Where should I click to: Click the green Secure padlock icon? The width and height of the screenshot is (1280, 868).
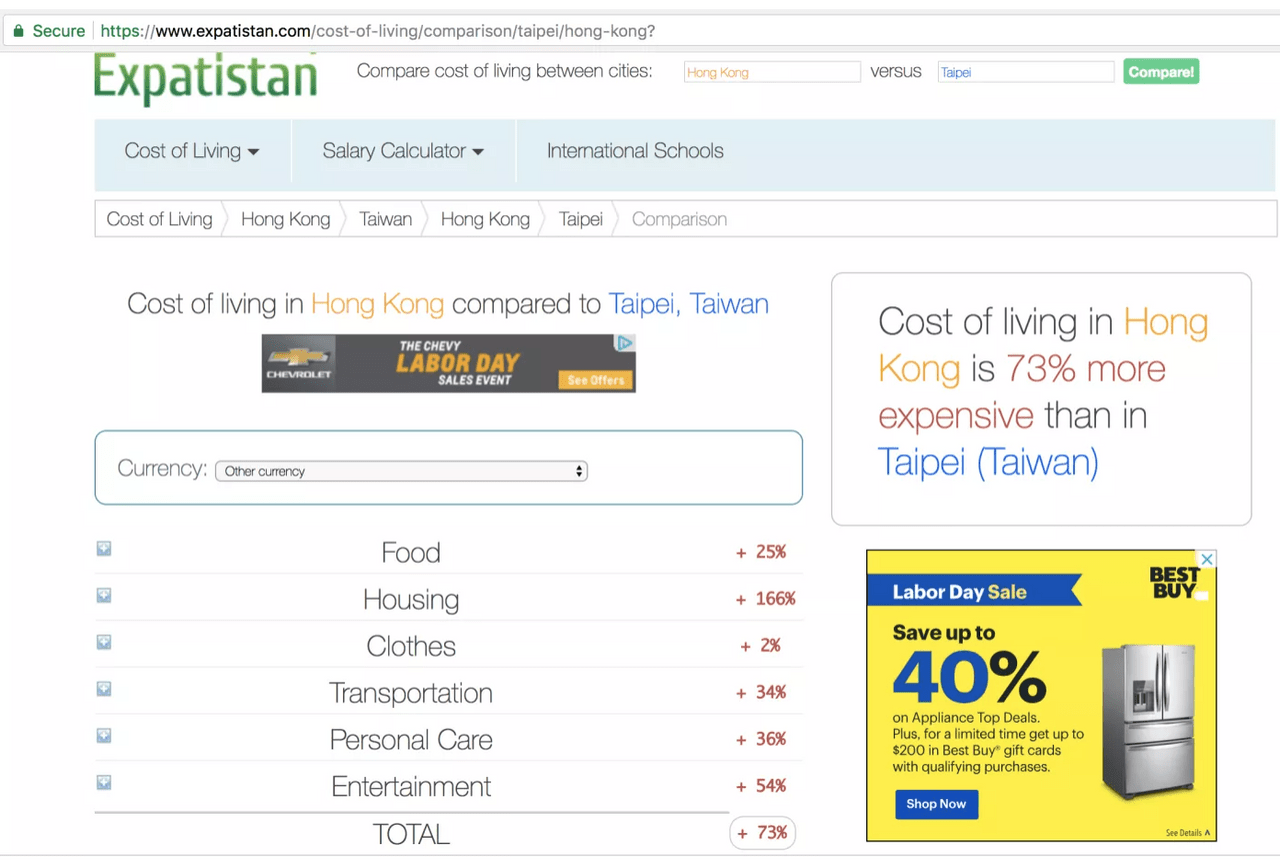pyautogui.click(x=18, y=31)
